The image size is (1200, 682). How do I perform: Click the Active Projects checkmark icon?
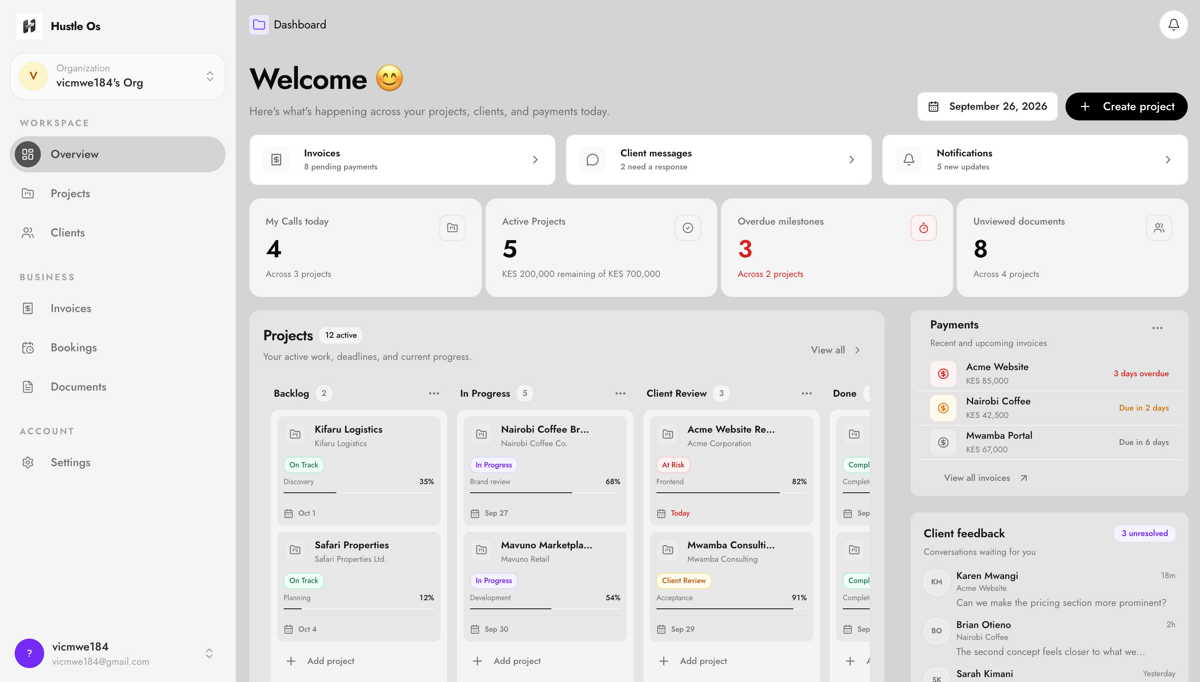tap(688, 228)
